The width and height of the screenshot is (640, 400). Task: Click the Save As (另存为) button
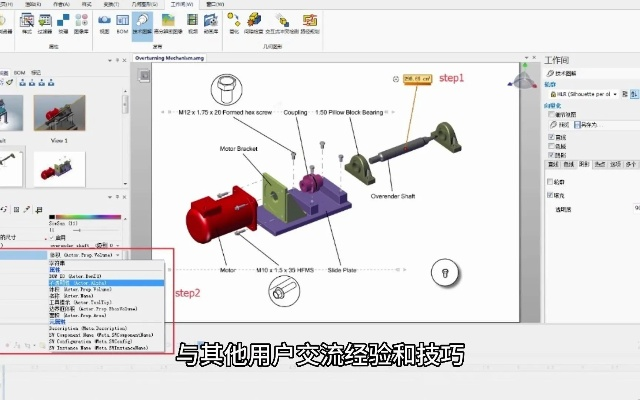[587, 125]
